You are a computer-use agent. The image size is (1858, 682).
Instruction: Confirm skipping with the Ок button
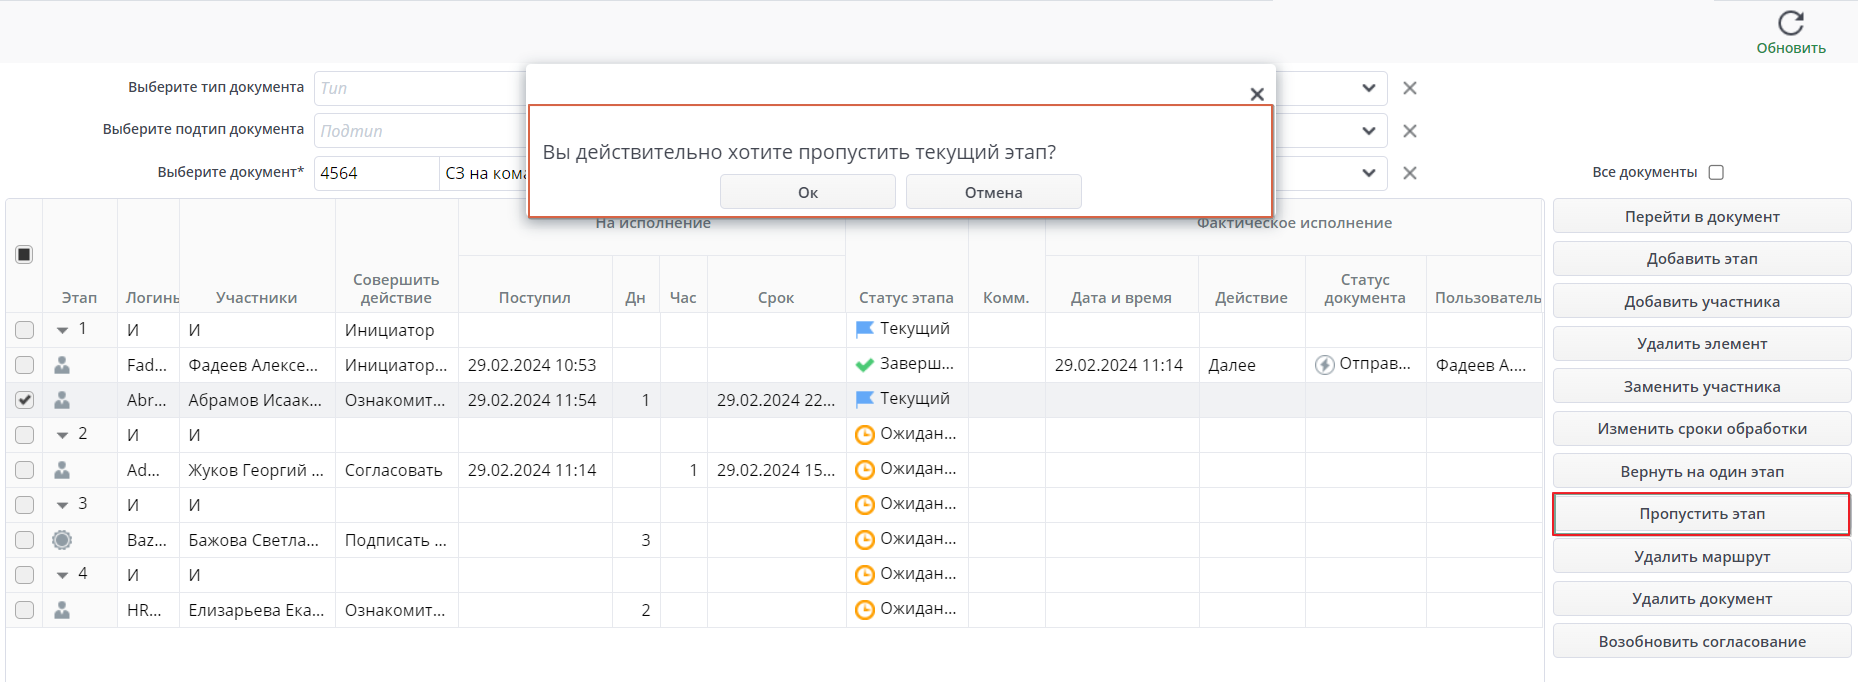pyautogui.click(x=807, y=192)
